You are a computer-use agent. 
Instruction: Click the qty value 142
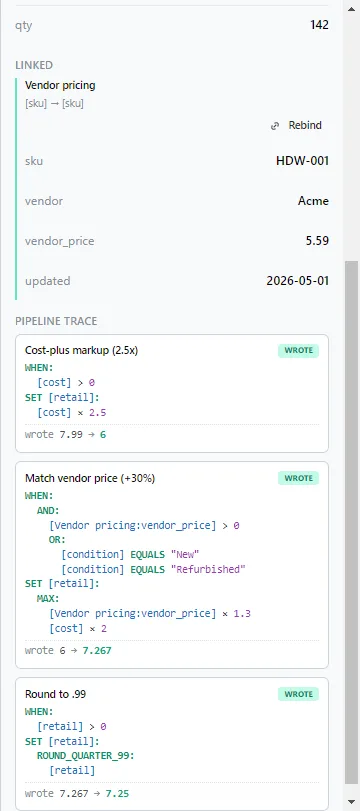click(319, 25)
